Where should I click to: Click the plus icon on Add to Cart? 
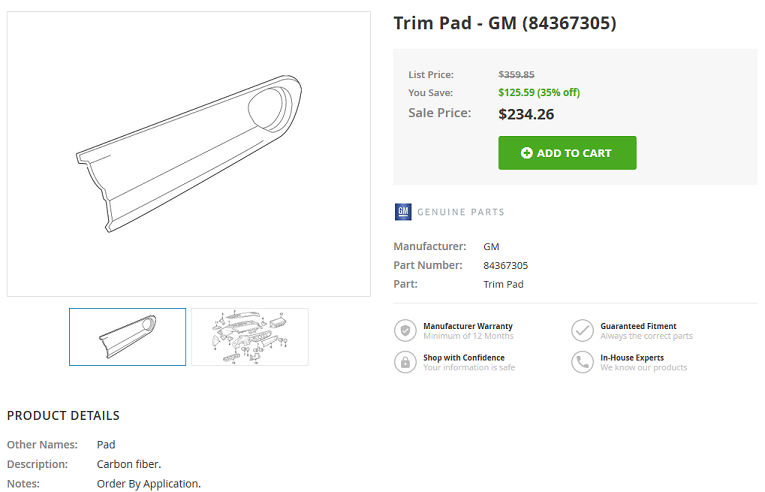(x=526, y=153)
